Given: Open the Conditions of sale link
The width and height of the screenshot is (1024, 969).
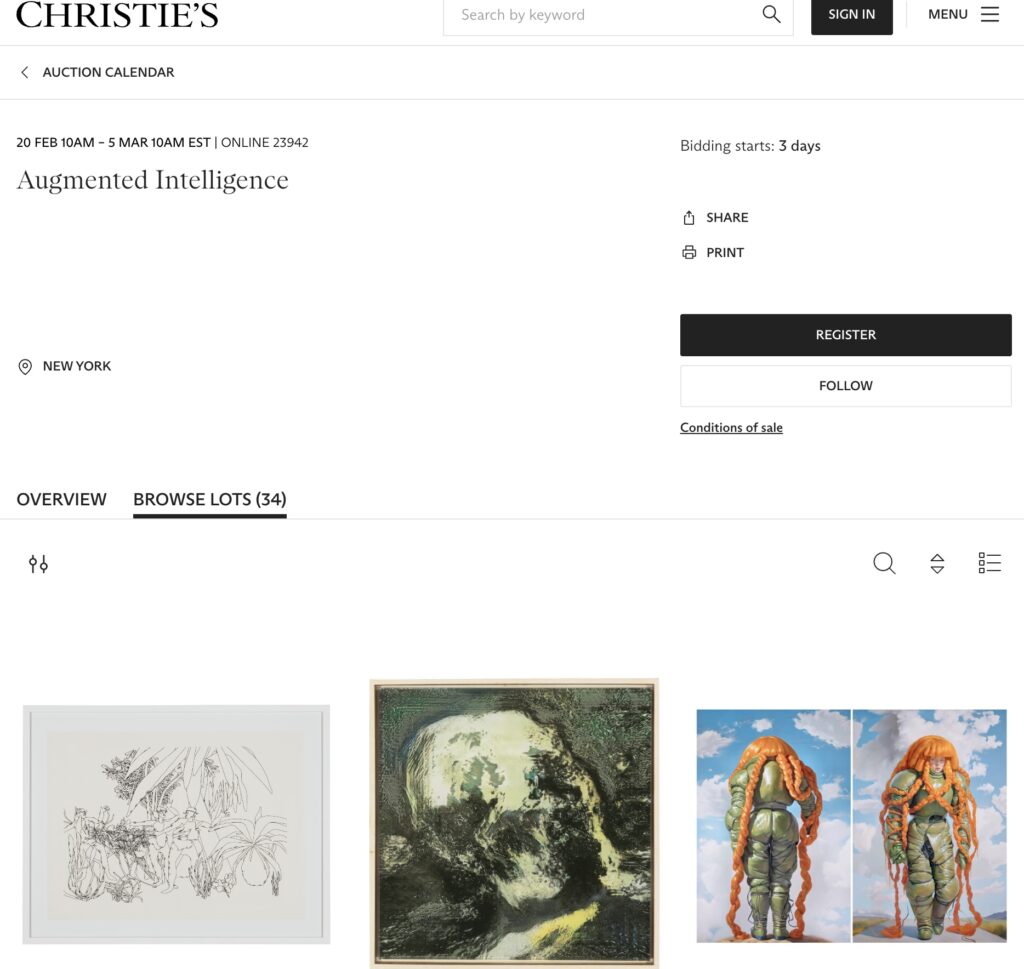Looking at the screenshot, I should (x=731, y=428).
